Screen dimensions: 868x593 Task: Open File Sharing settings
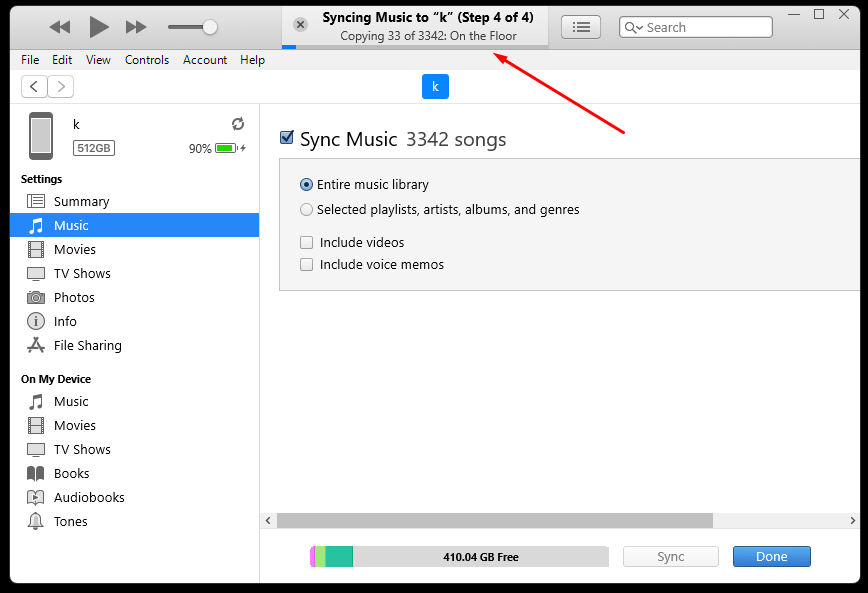135,346
